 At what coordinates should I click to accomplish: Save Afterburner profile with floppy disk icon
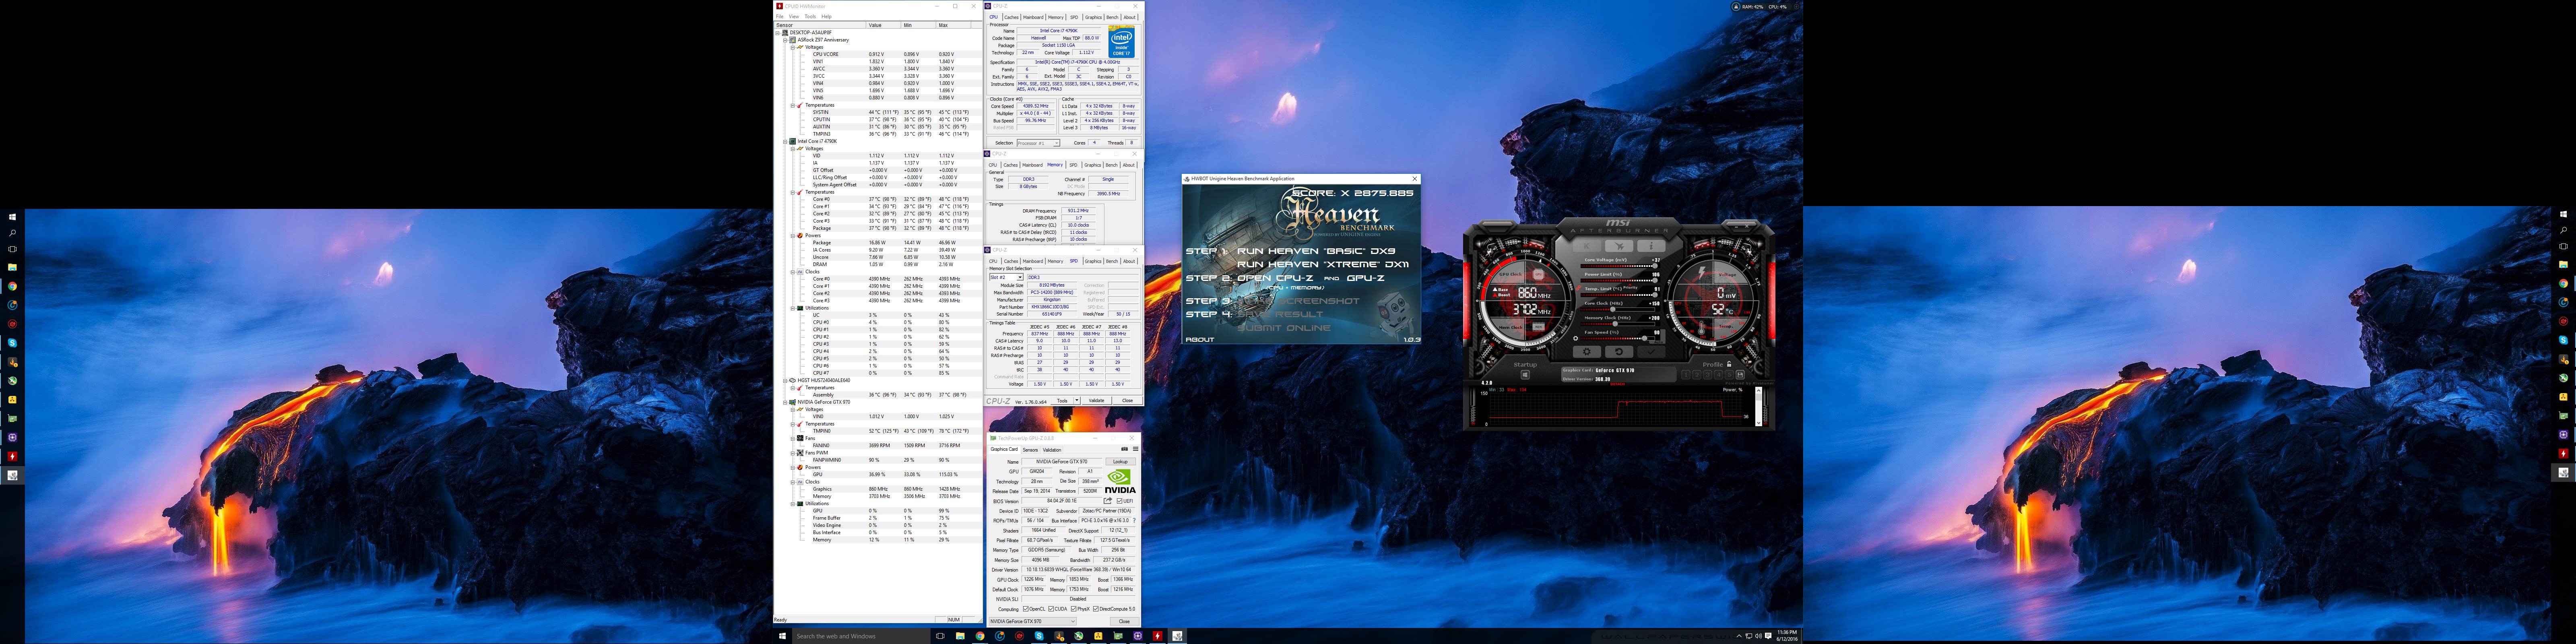click(x=1740, y=375)
